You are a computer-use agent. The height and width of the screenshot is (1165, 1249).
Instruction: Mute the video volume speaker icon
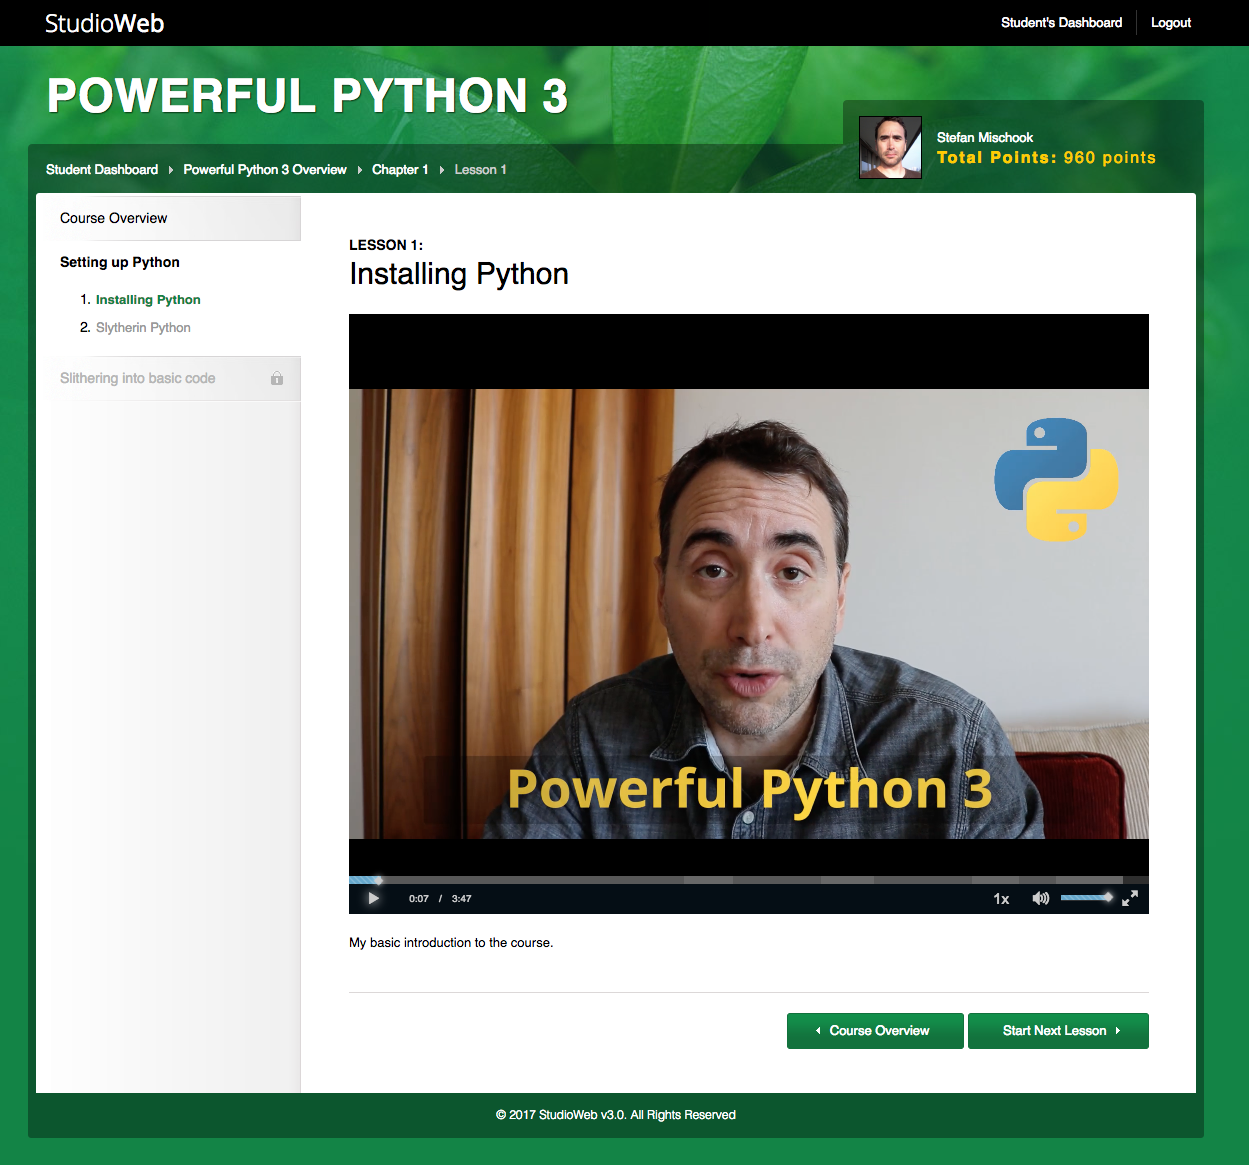[1040, 898]
